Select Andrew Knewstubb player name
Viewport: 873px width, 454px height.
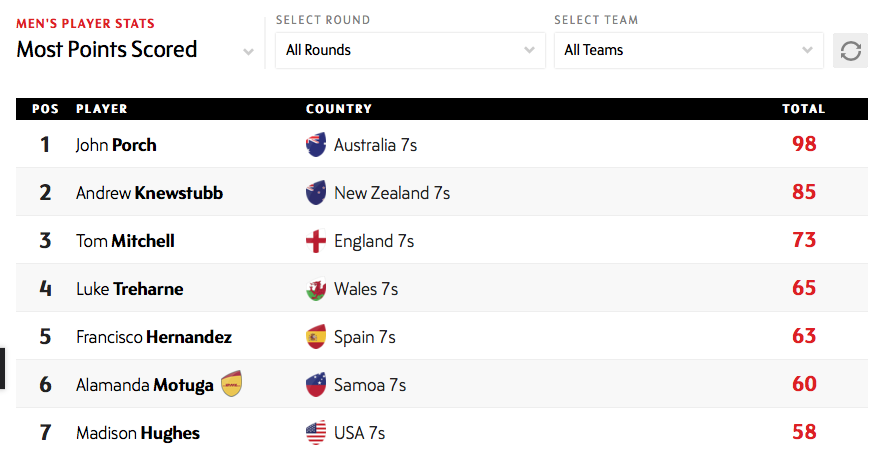coord(149,193)
